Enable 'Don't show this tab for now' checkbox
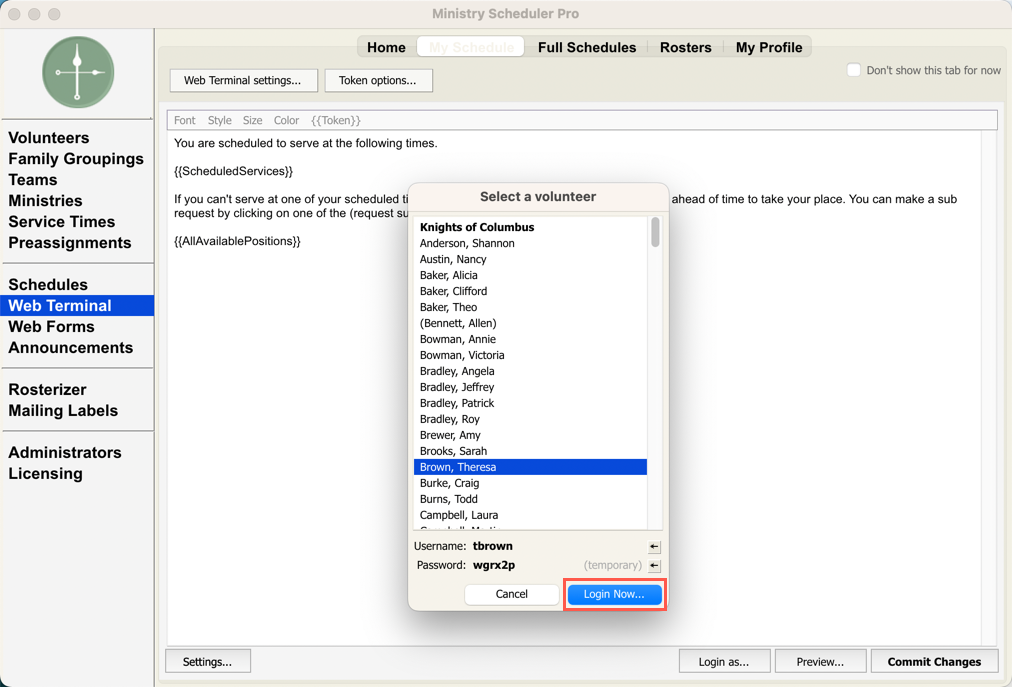Viewport: 1012px width, 687px height. [x=853, y=70]
